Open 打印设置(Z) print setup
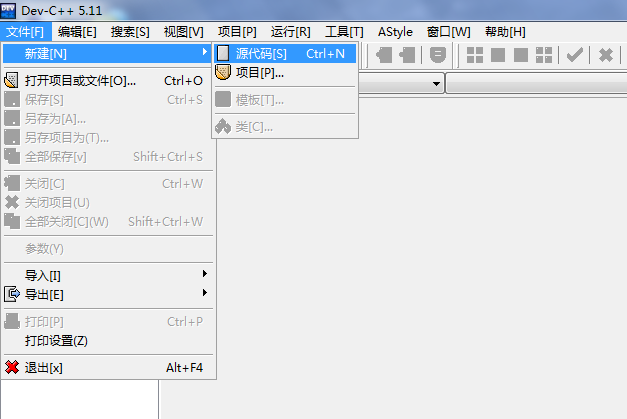The width and height of the screenshot is (627, 419). coord(108,341)
